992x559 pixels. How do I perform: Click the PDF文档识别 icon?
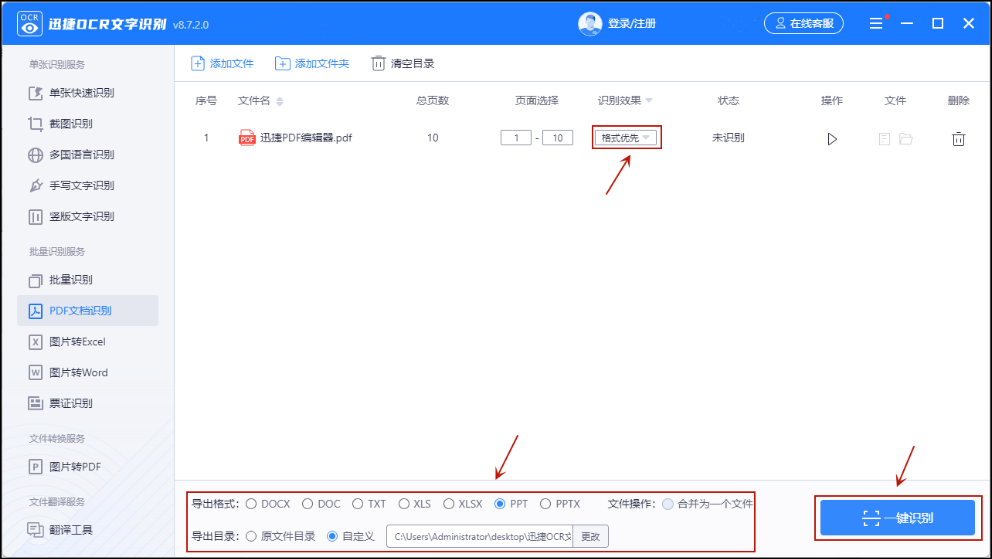pos(35,310)
